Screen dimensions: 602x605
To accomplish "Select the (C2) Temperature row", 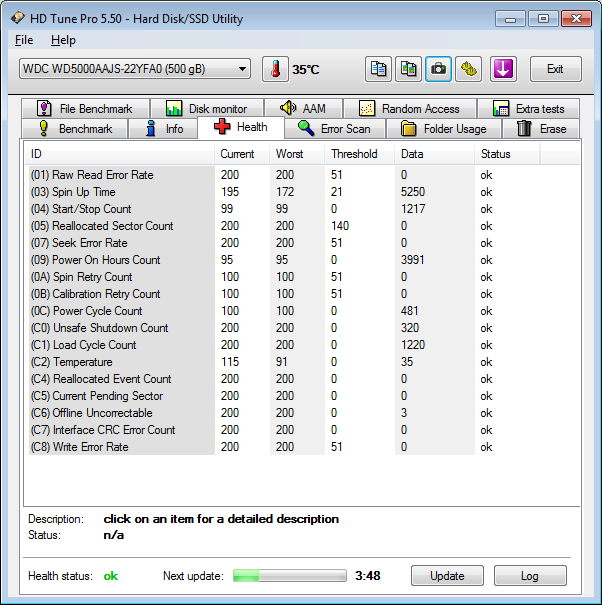I will (304, 362).
